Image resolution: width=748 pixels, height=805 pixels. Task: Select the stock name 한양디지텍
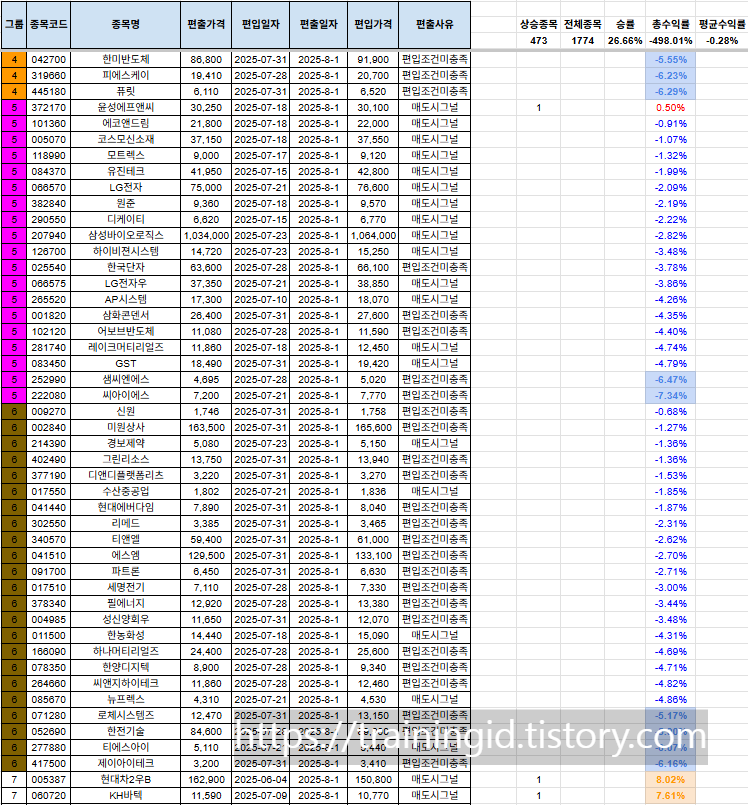(x=125, y=667)
